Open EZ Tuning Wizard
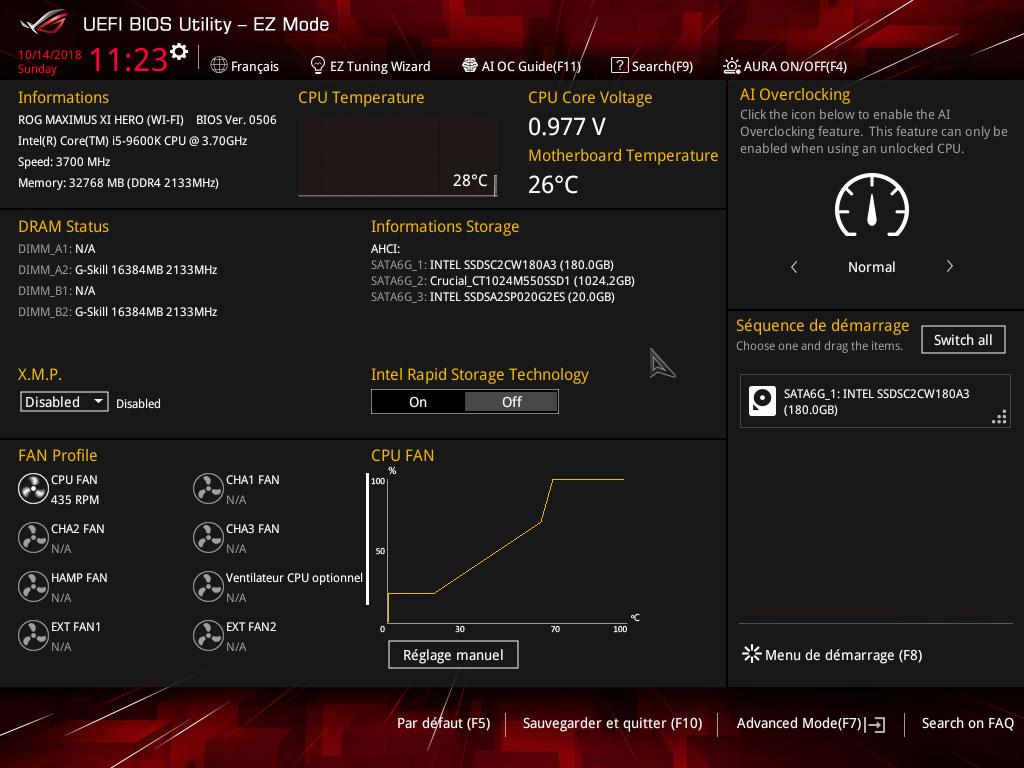Image resolution: width=1024 pixels, height=768 pixels. coord(370,66)
